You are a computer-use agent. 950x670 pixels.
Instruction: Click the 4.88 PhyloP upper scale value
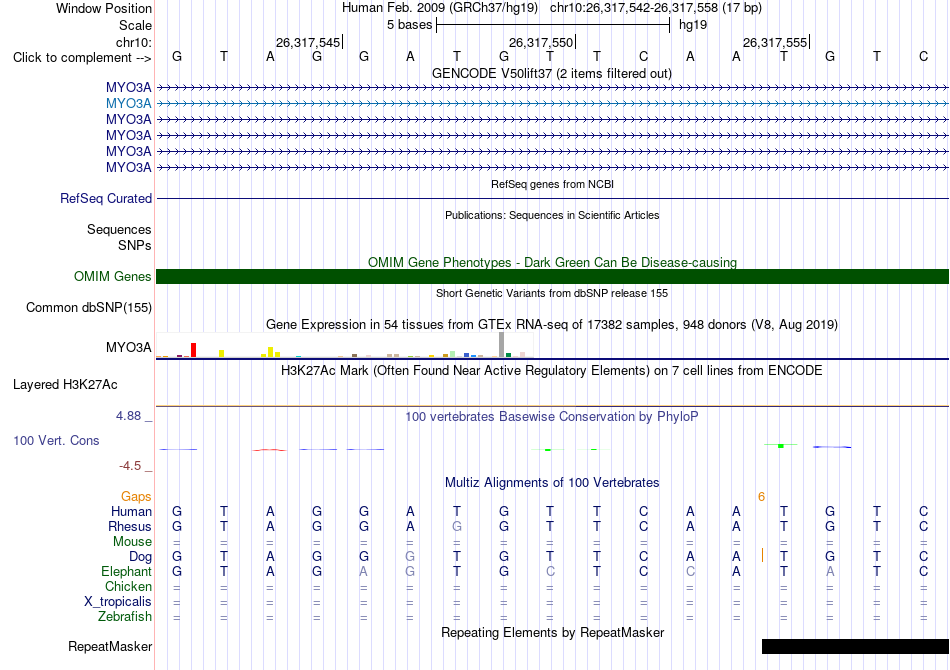pos(128,416)
